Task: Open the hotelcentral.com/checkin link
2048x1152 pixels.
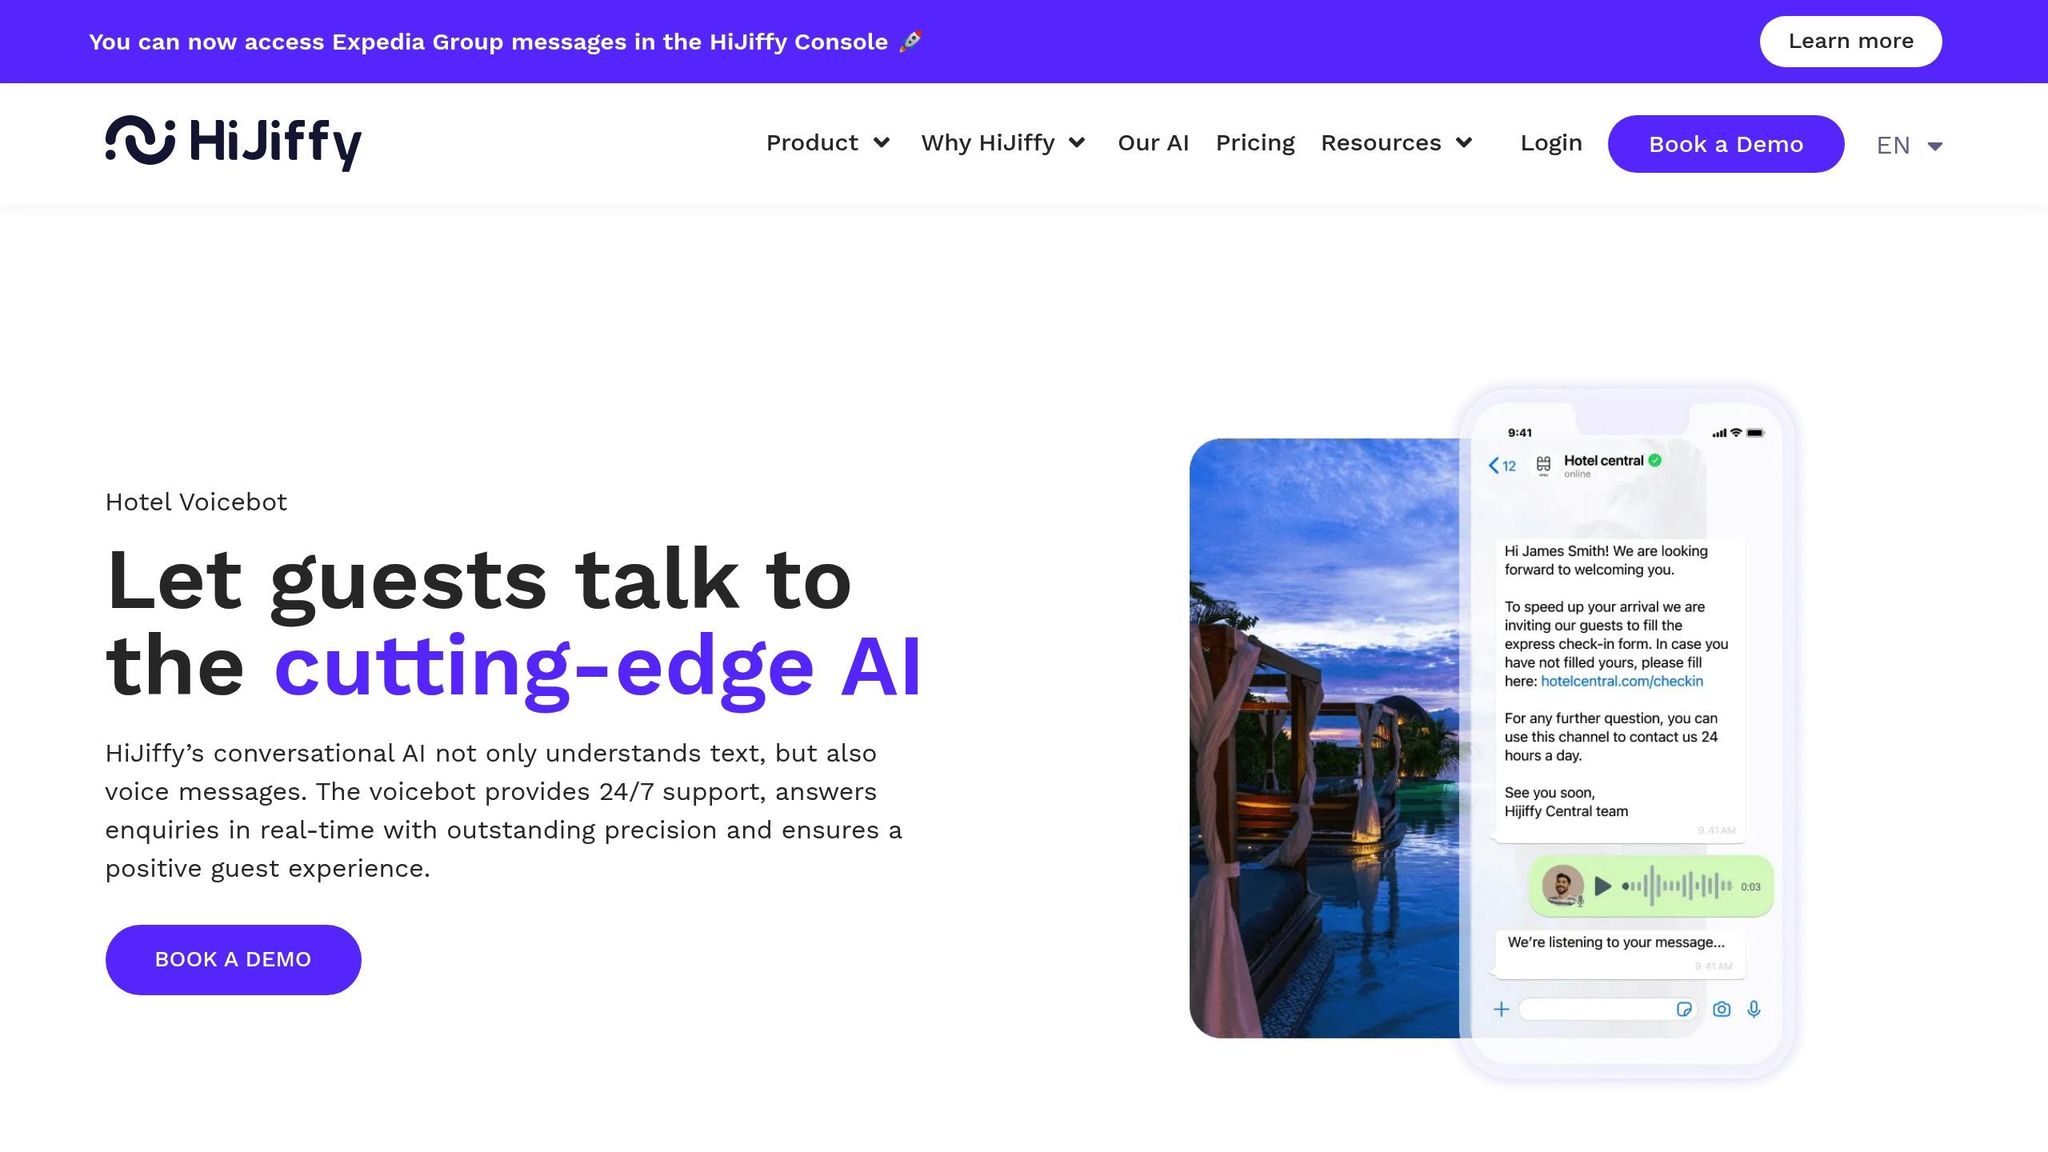Action: click(x=1622, y=681)
